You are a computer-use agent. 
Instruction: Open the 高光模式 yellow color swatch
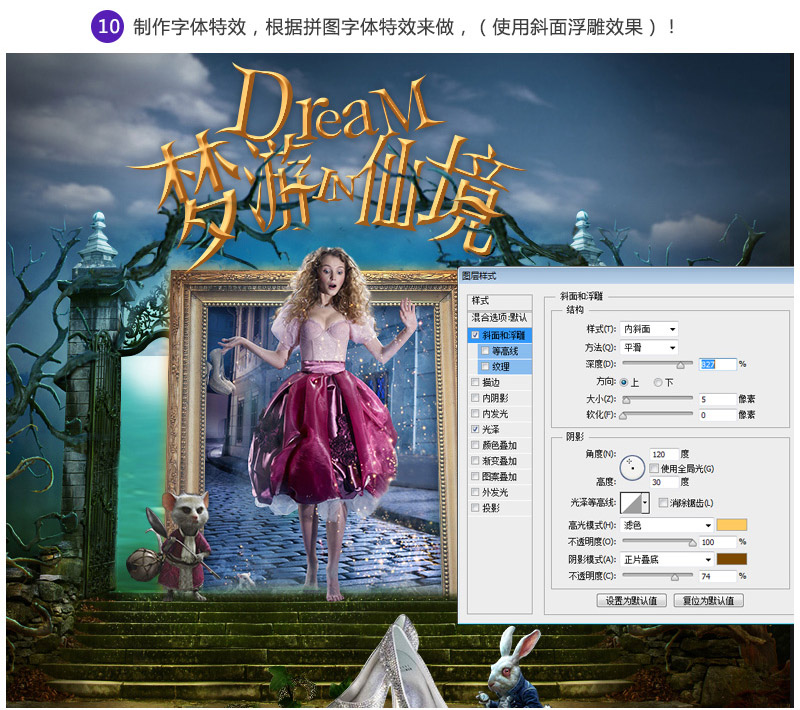point(732,525)
